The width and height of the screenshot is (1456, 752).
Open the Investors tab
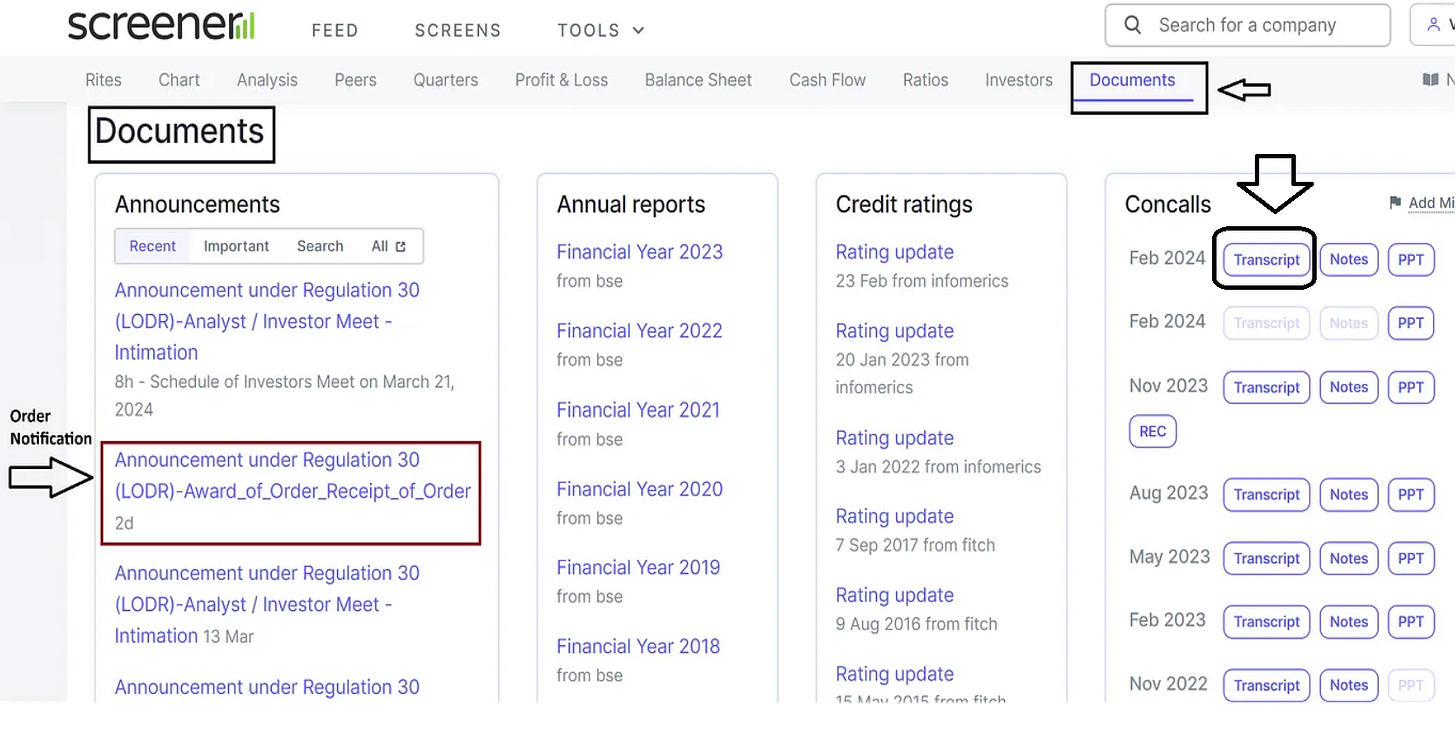(1019, 80)
